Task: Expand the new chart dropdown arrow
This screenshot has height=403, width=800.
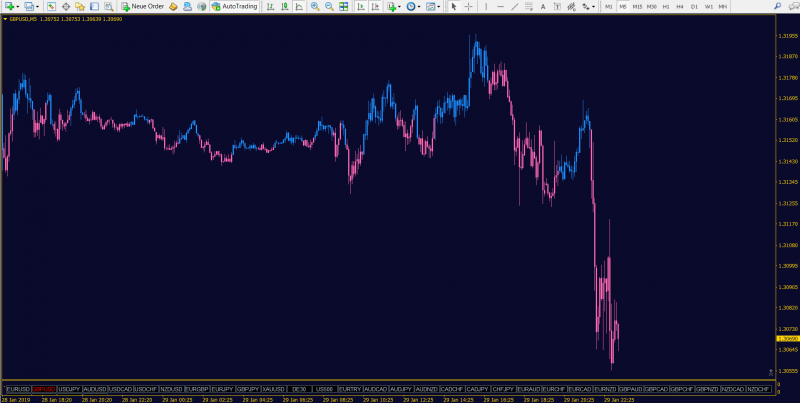Action: [17, 7]
